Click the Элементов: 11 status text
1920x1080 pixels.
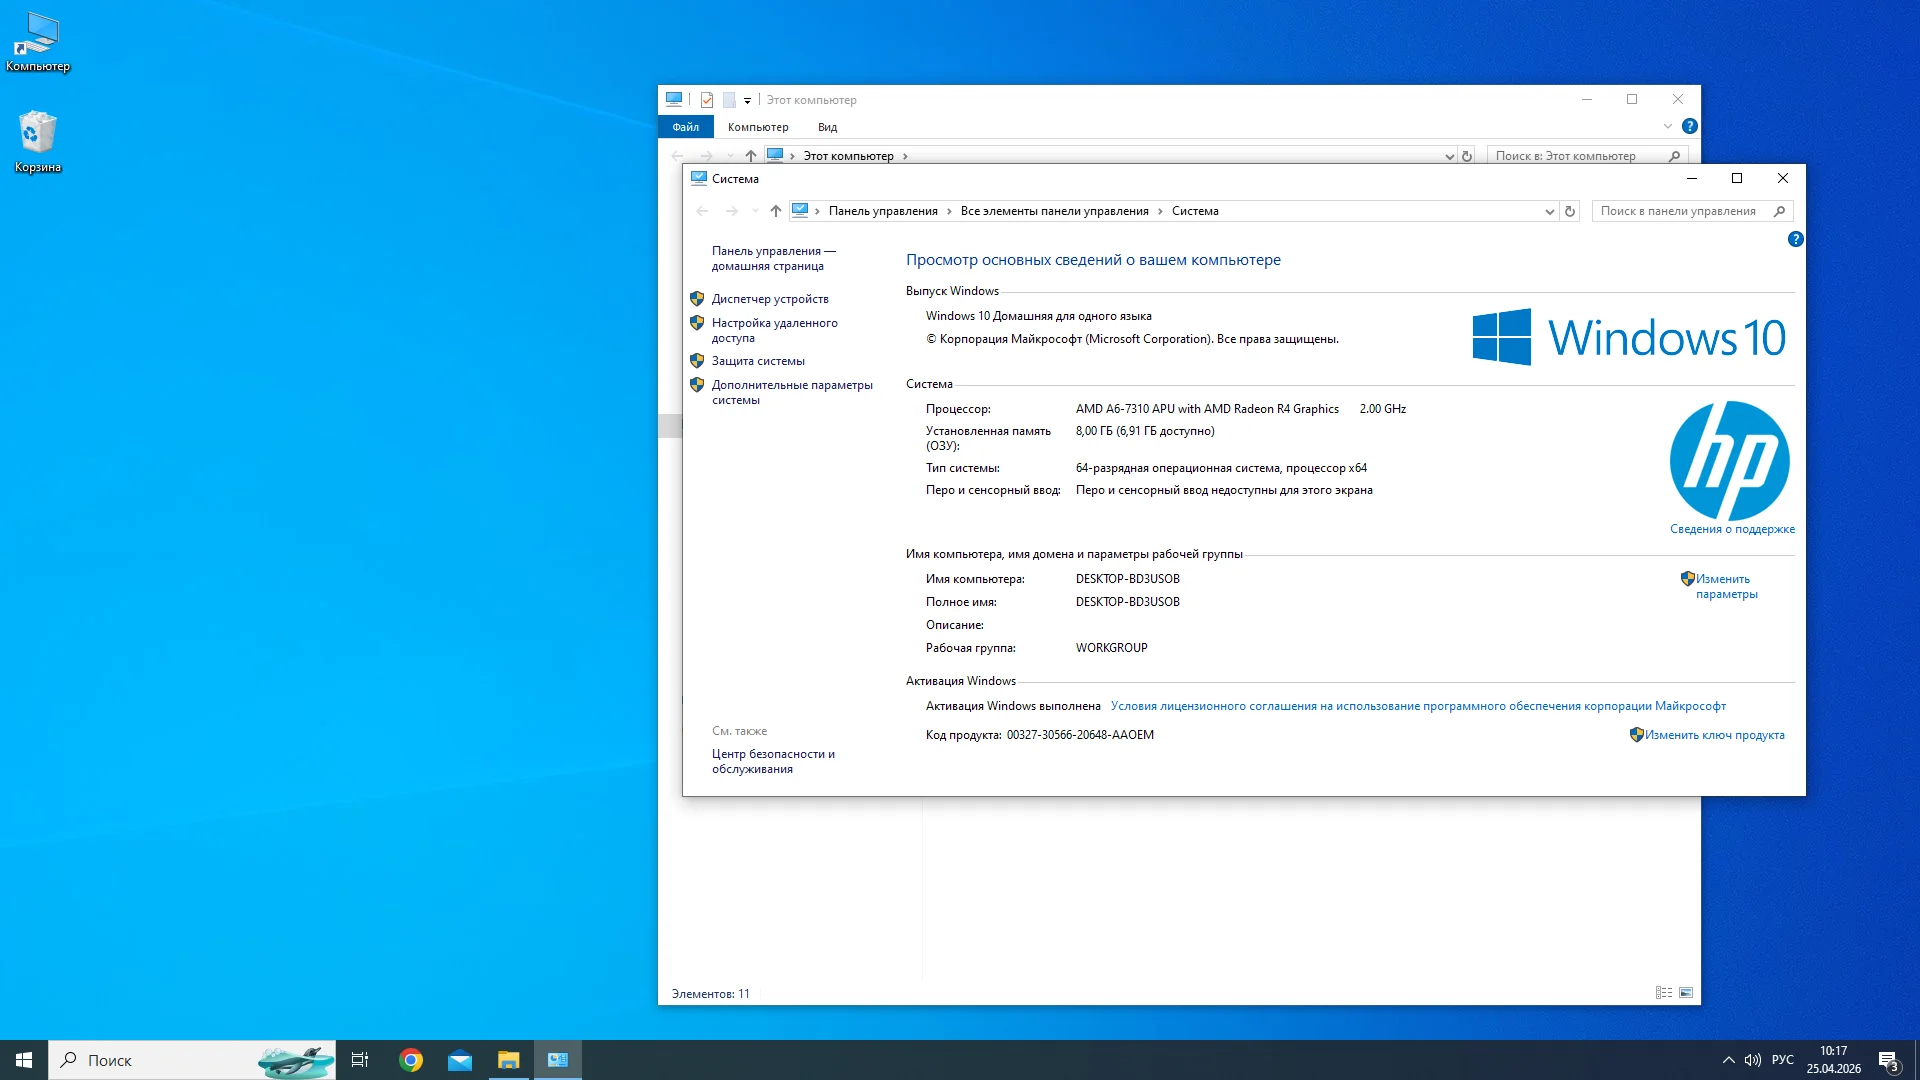point(710,994)
